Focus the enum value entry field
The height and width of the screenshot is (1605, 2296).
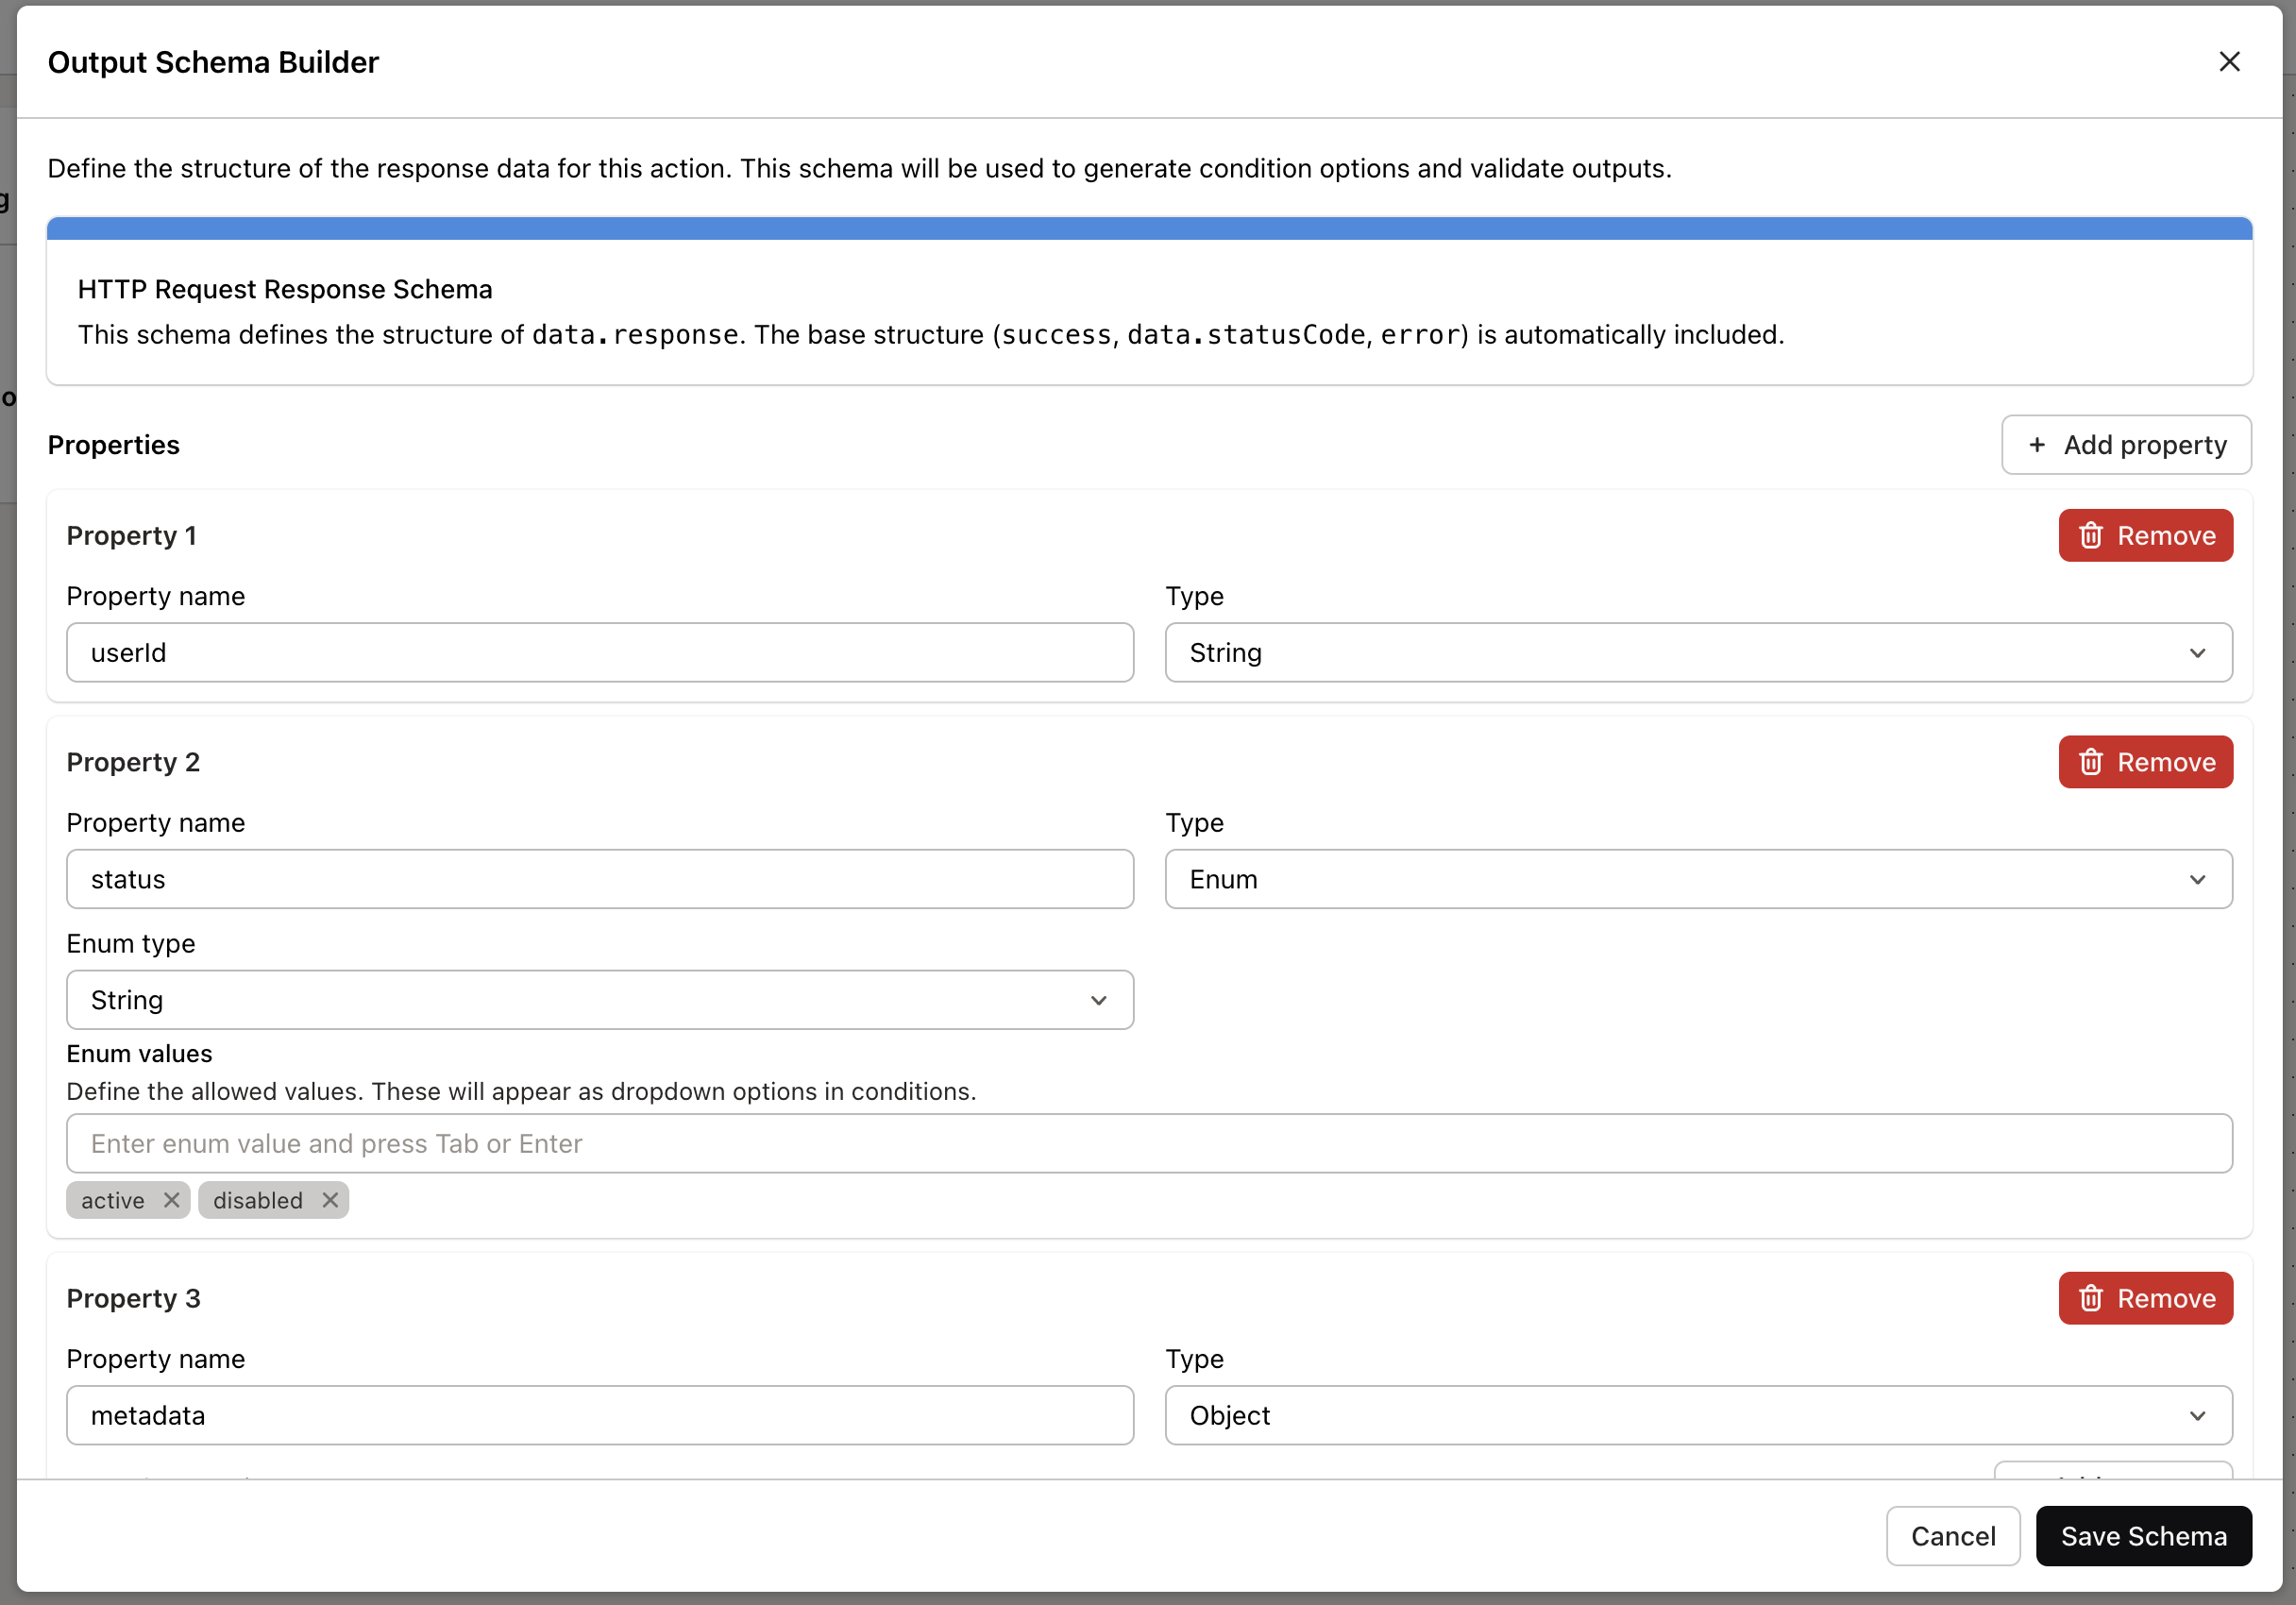(1148, 1144)
